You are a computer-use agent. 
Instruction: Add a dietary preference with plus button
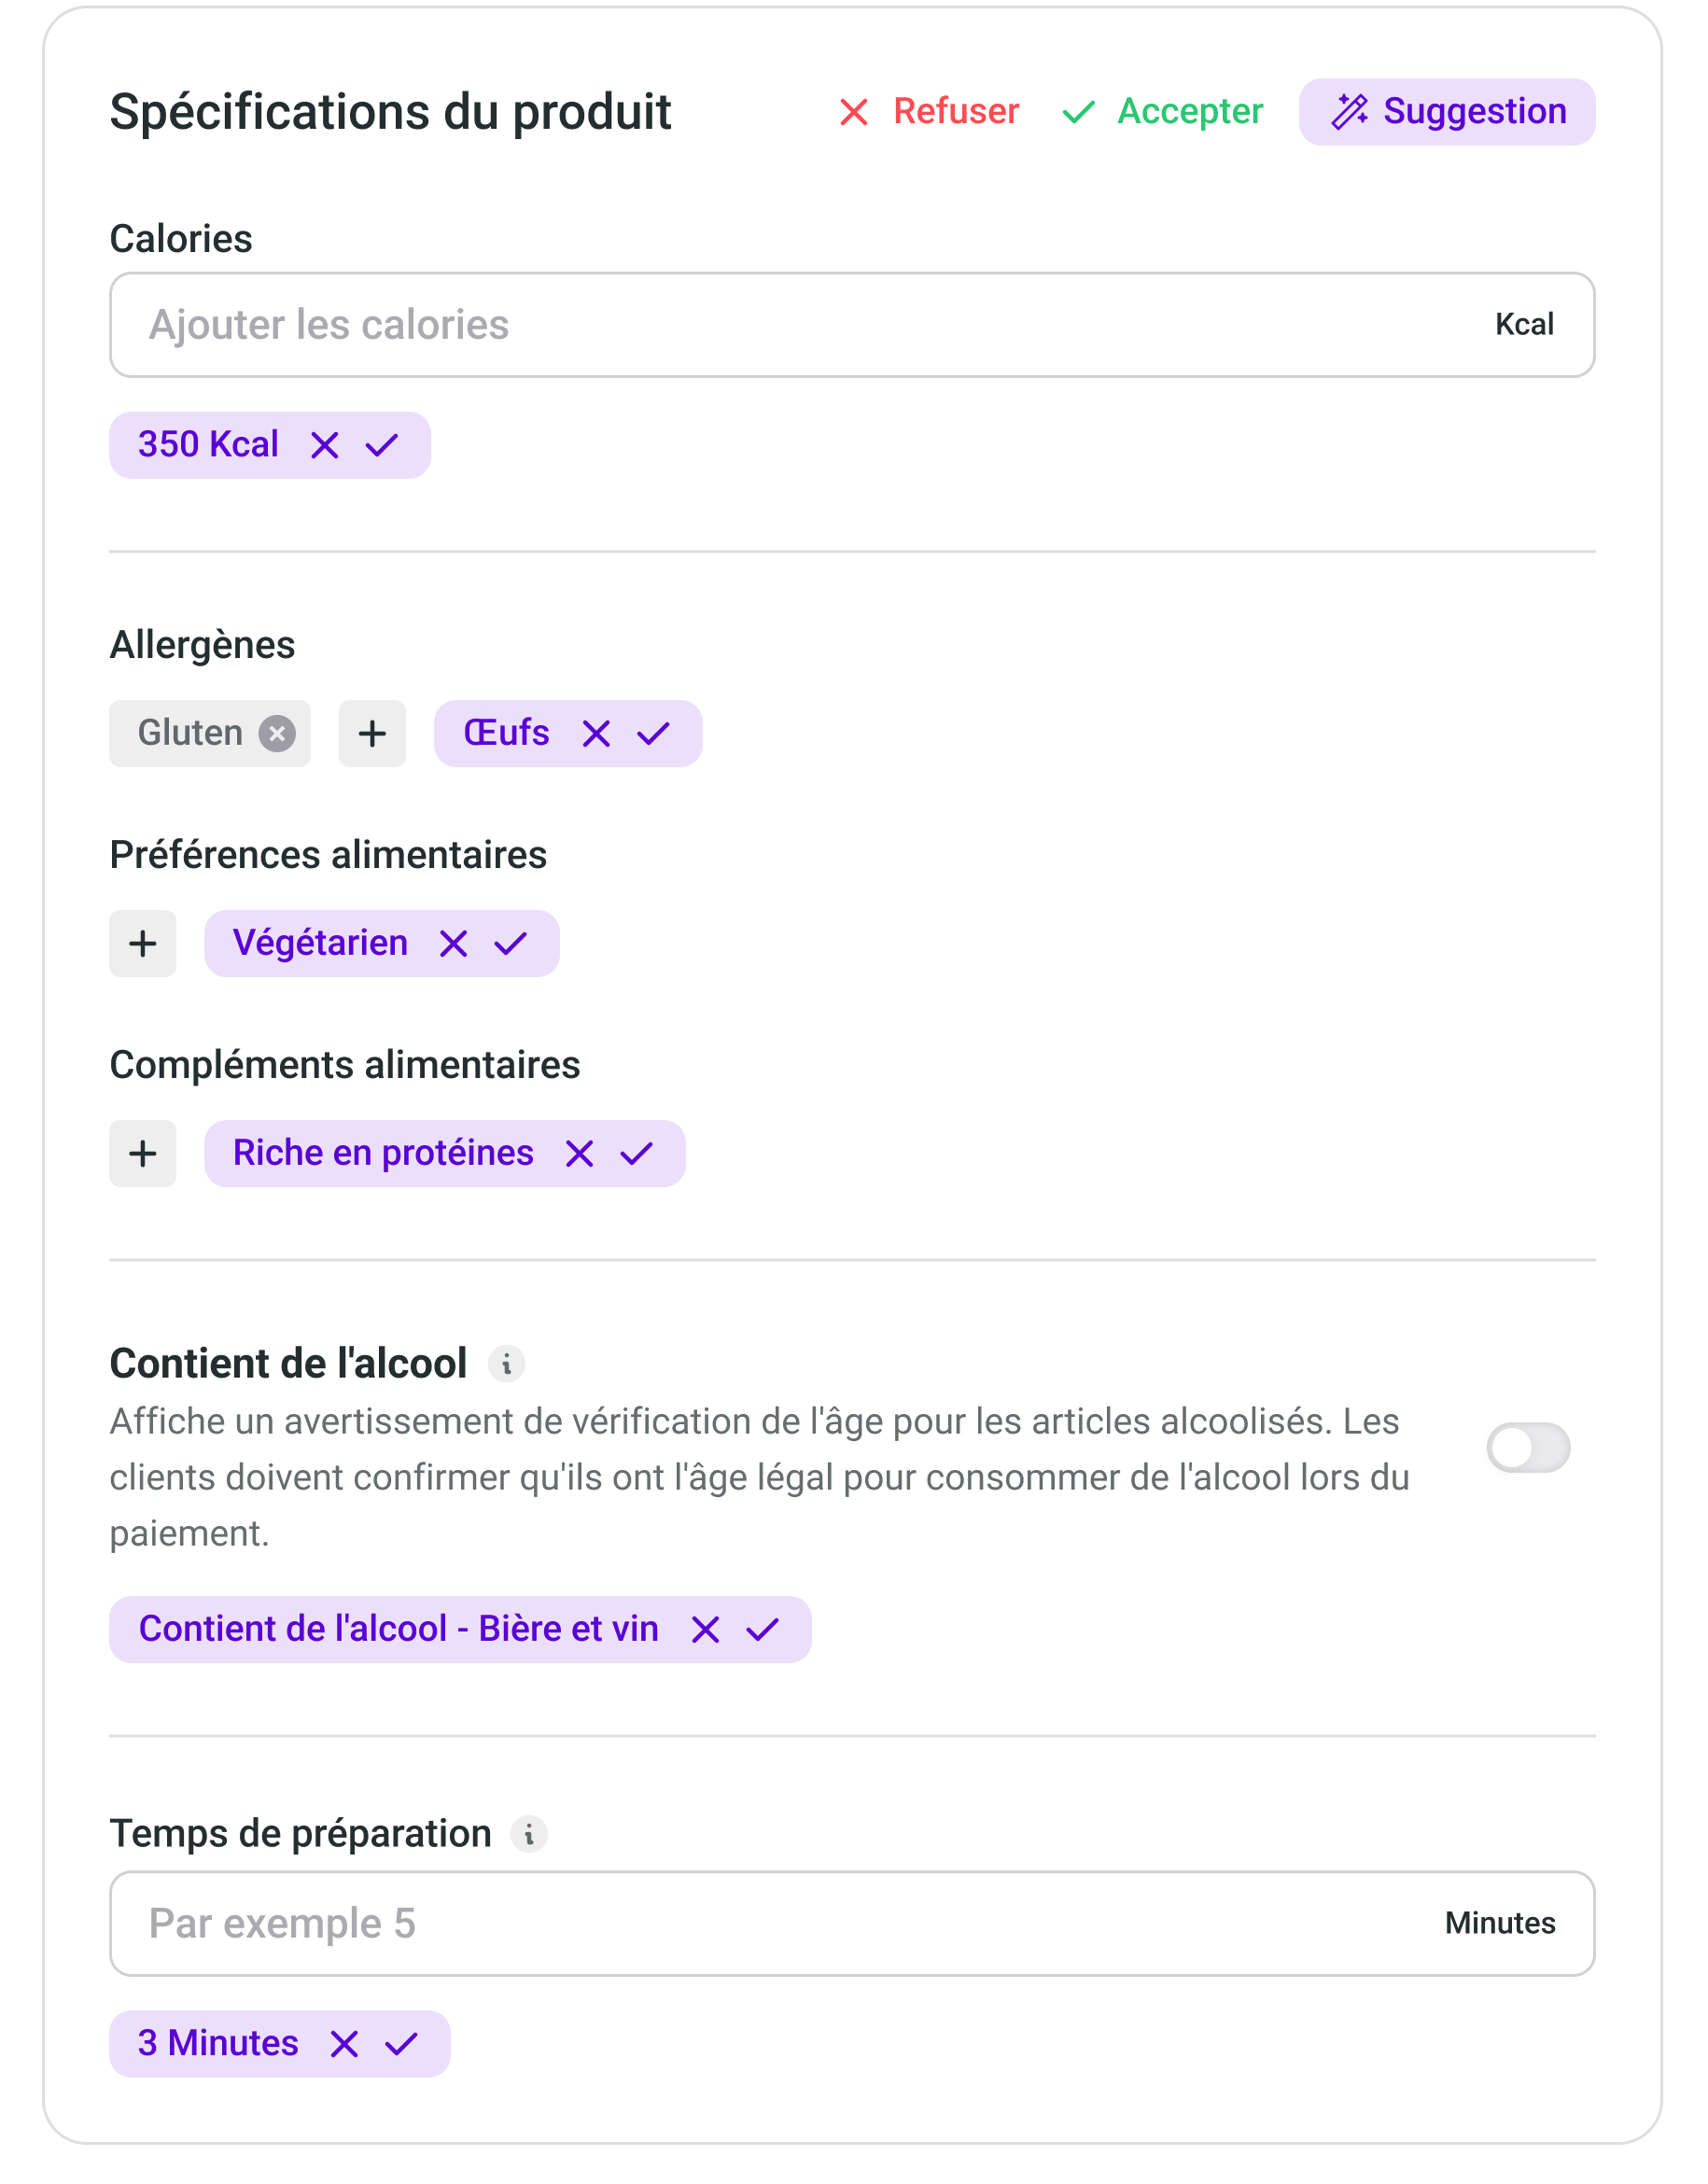143,944
